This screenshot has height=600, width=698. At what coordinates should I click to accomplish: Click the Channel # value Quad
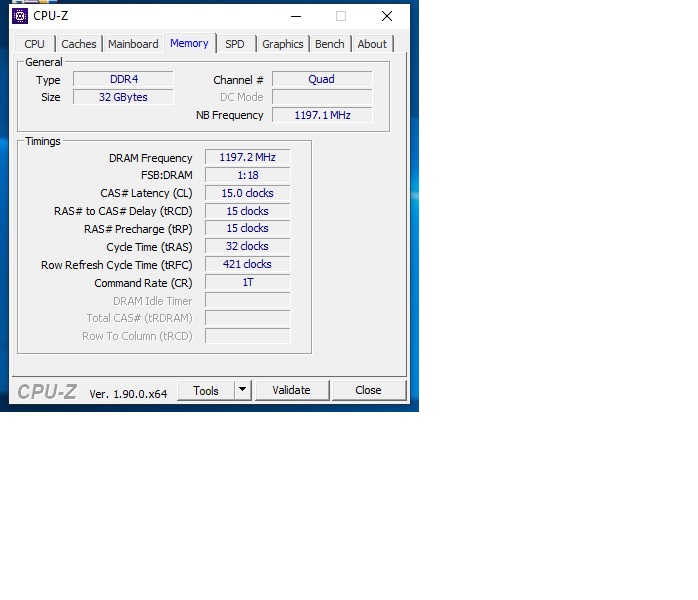(x=322, y=79)
